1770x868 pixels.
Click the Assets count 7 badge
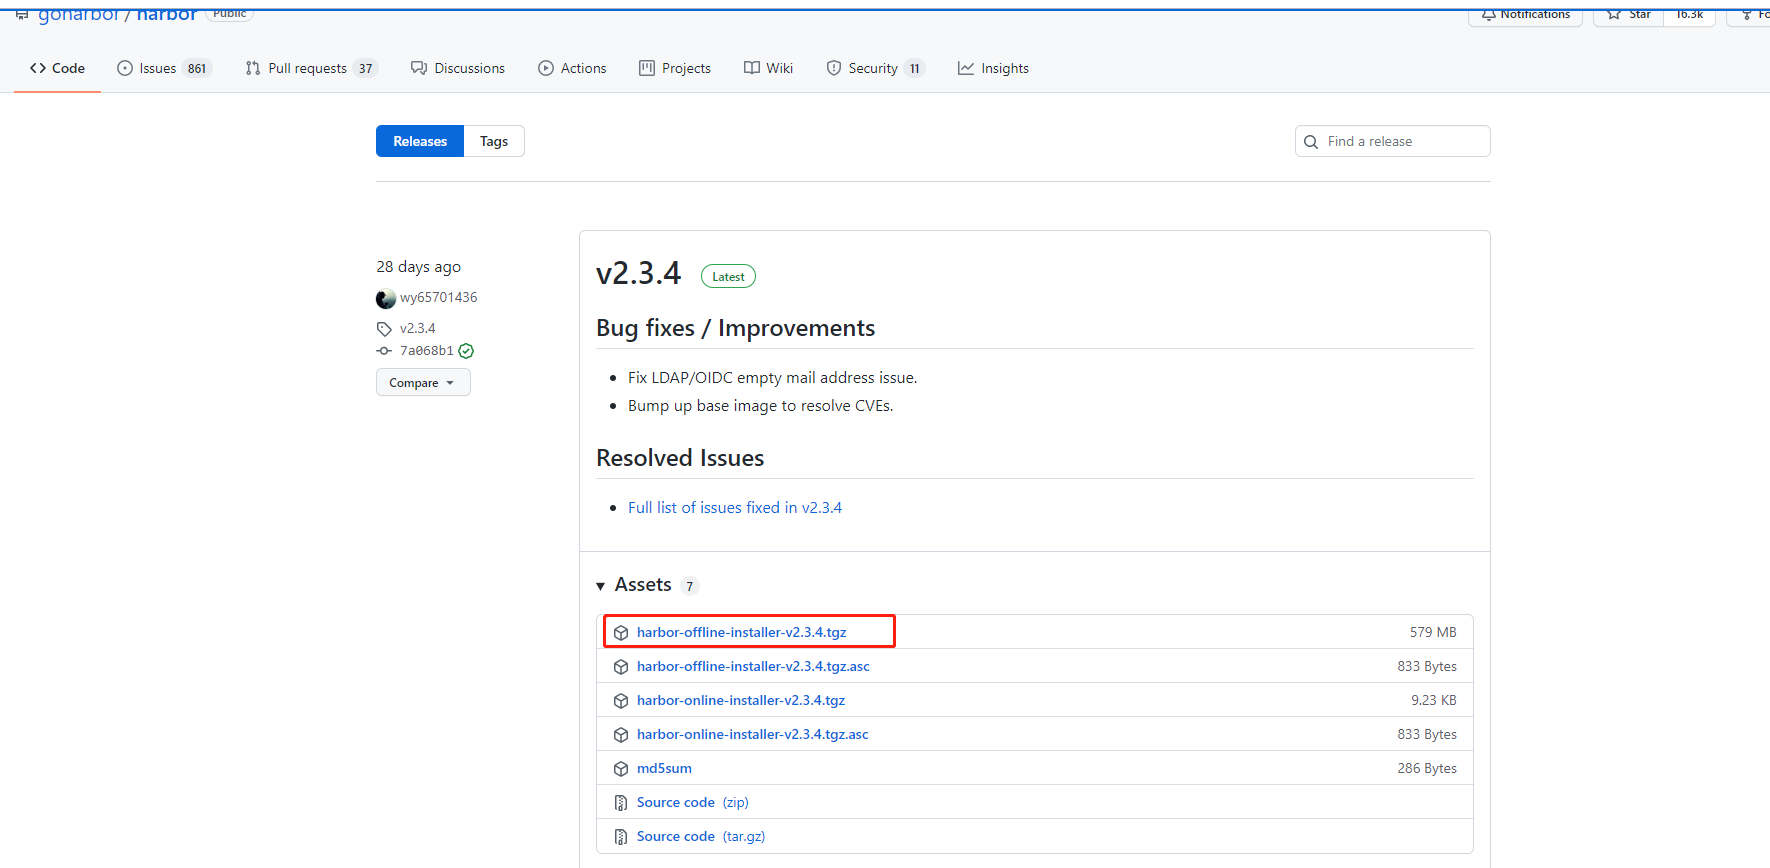(689, 586)
